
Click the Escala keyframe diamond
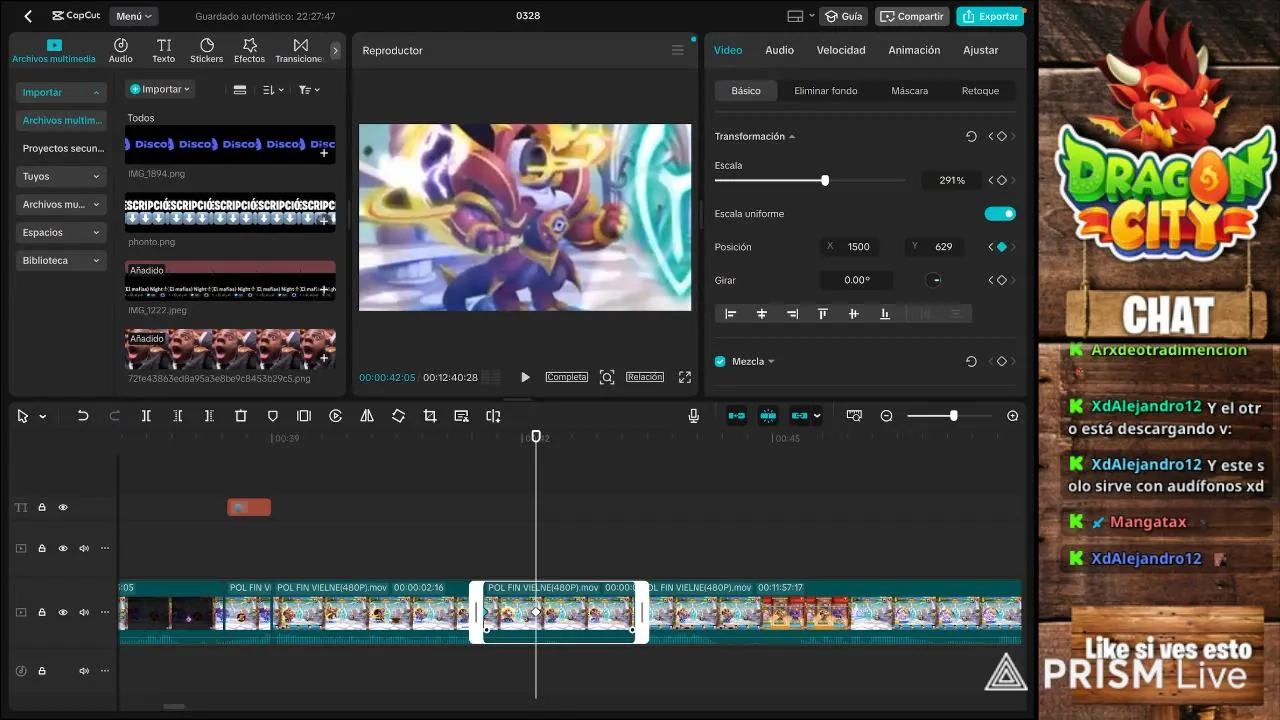click(x=1001, y=181)
